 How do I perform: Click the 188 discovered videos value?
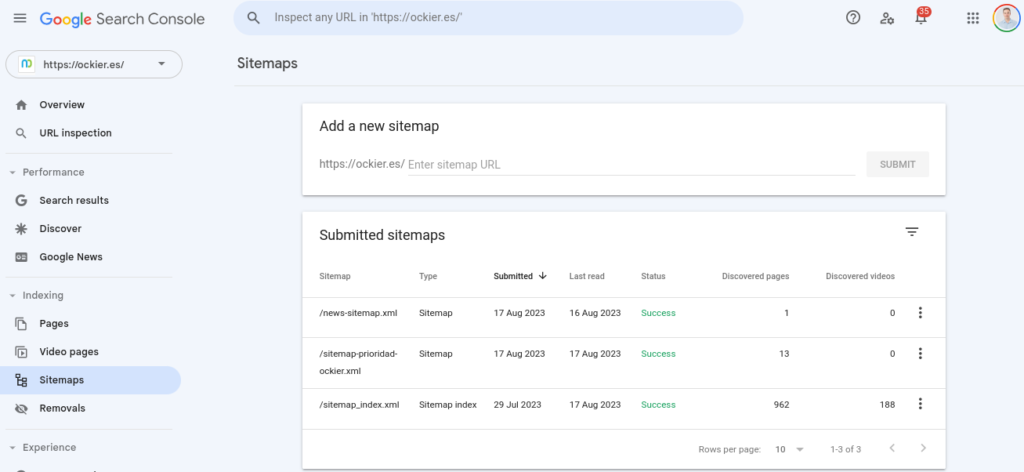coord(887,405)
